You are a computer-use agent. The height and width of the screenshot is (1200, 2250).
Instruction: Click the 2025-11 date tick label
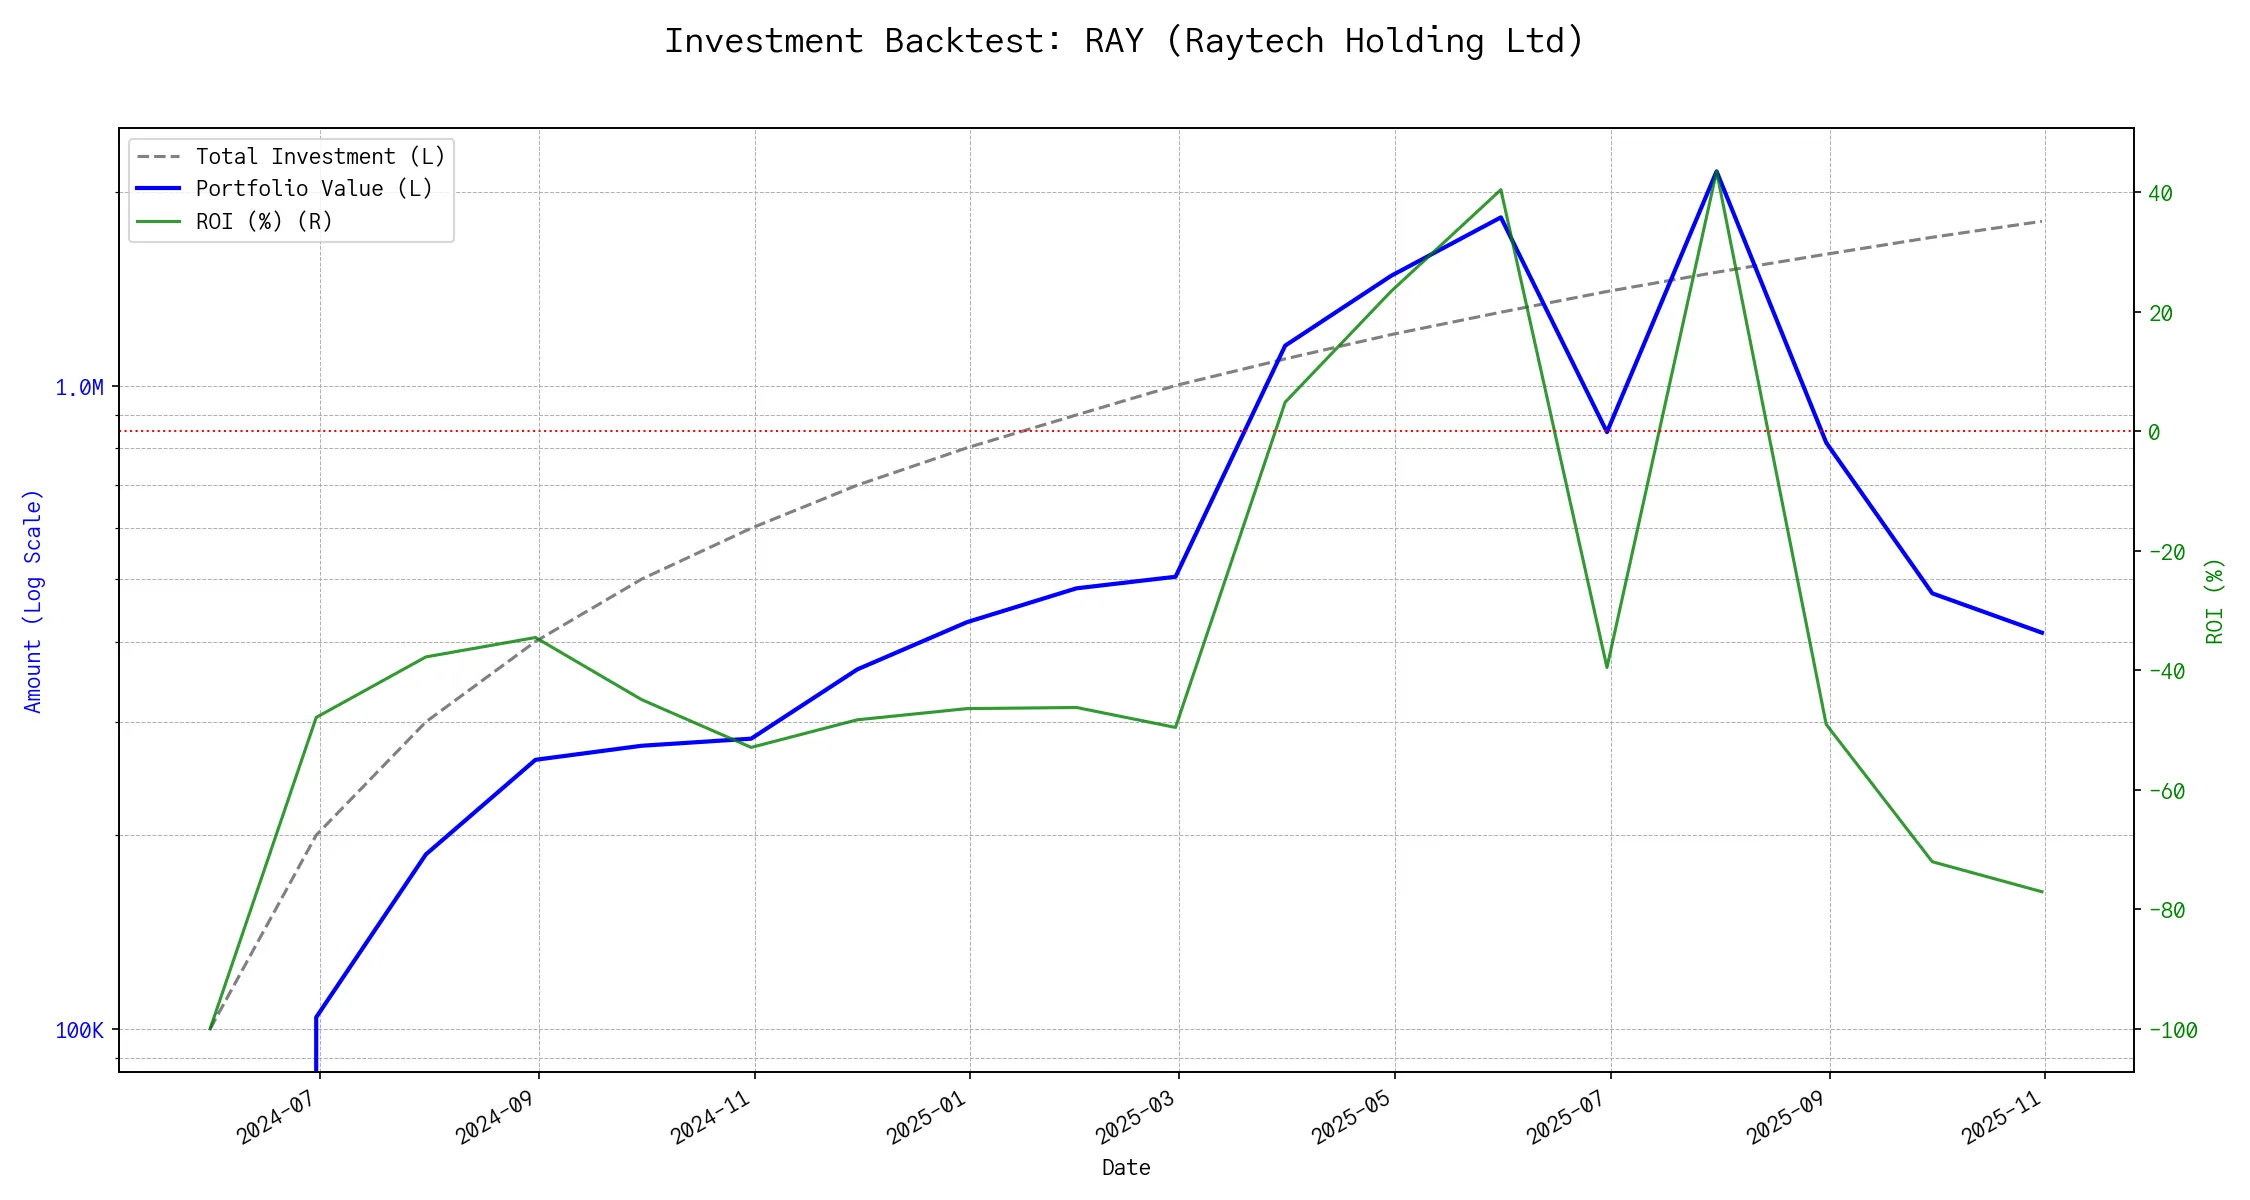2001,1117
